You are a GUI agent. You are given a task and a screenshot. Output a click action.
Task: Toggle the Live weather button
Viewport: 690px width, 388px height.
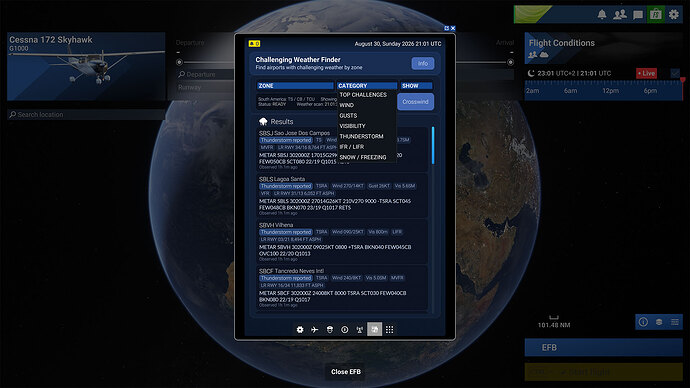click(x=646, y=73)
